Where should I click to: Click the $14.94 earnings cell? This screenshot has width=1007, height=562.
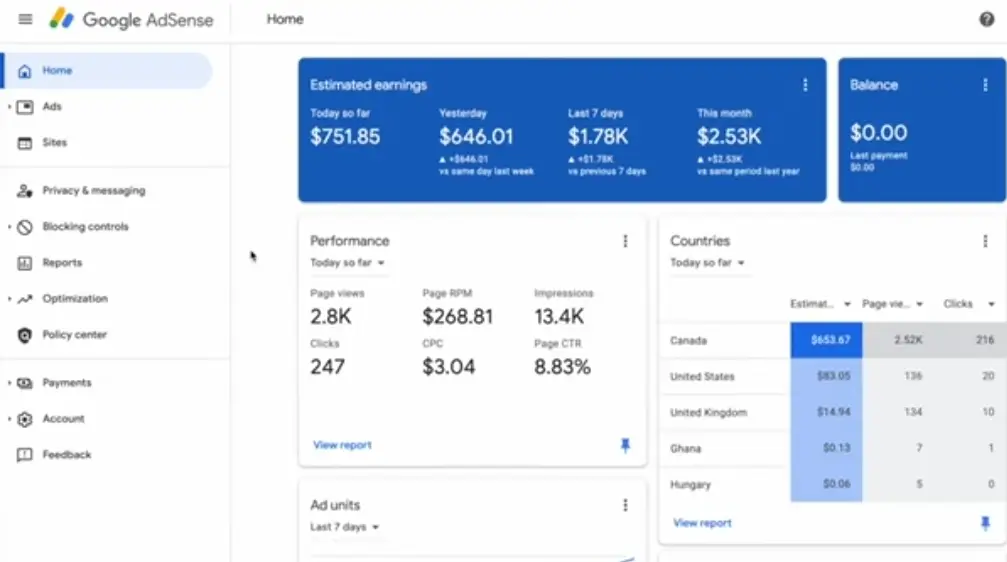pos(826,412)
